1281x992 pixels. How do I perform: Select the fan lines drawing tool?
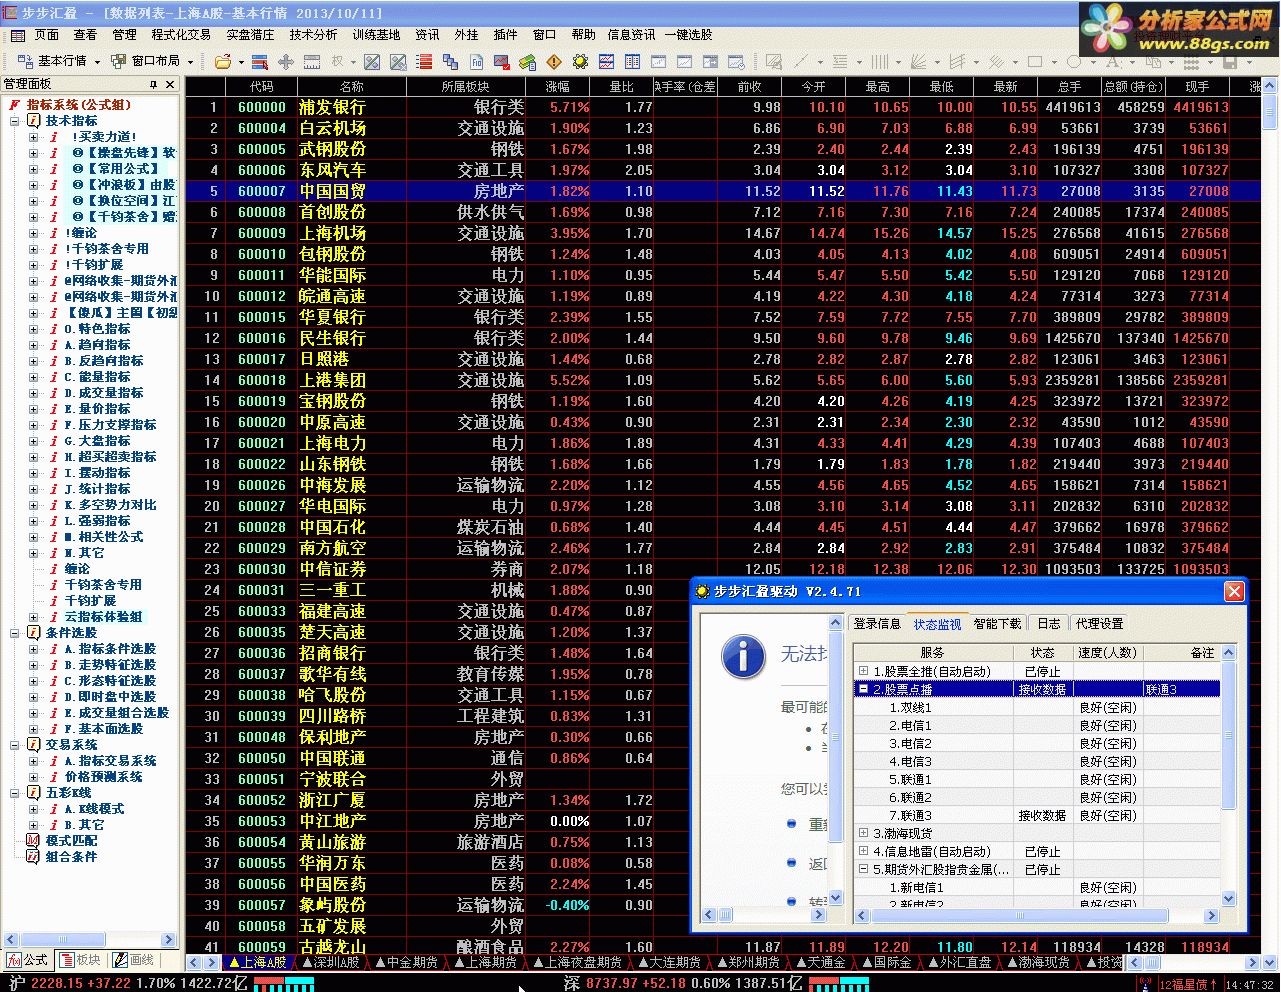click(x=918, y=62)
